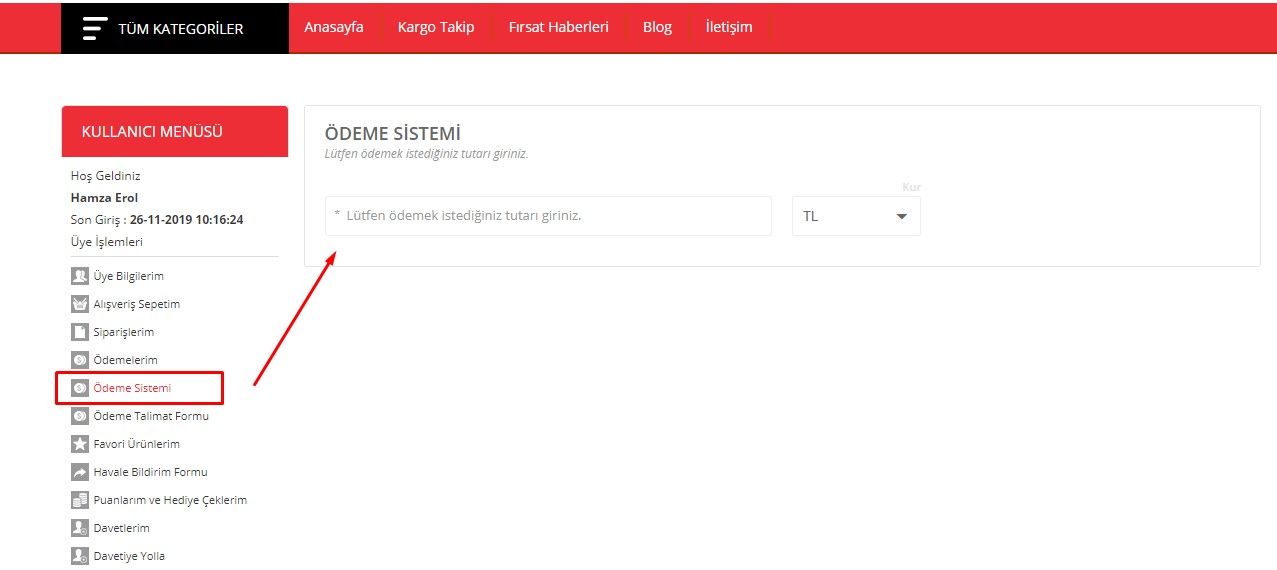Focus the payment amount input field
The image size is (1277, 570).
[x=548, y=216]
